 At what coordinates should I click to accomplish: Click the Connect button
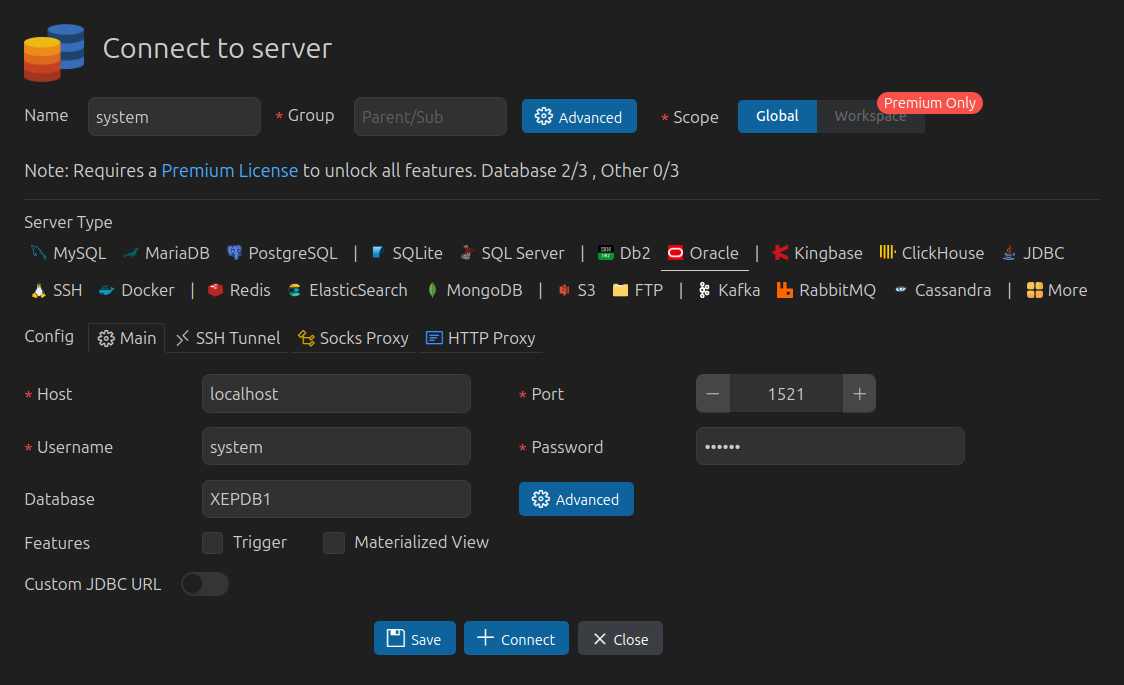pos(516,639)
